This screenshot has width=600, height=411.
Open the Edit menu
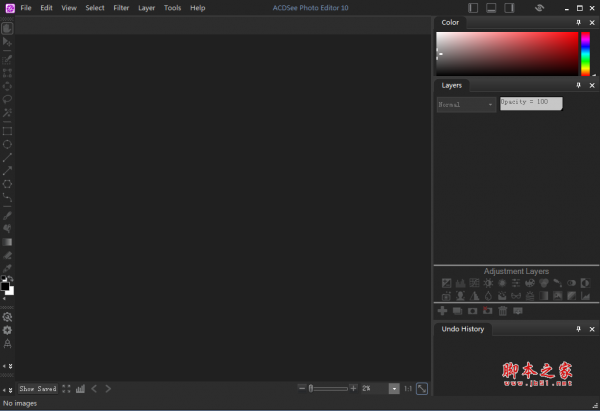pos(46,8)
